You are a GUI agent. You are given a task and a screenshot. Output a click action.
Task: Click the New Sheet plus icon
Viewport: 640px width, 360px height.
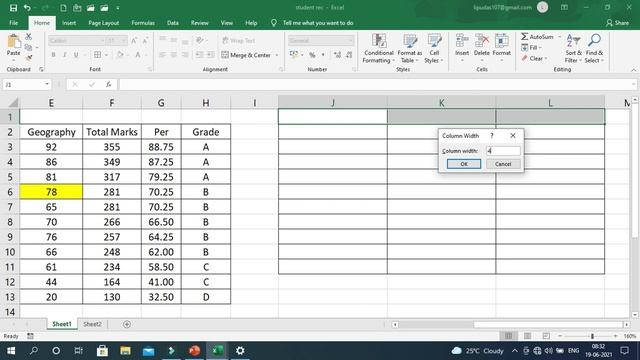click(x=127, y=324)
